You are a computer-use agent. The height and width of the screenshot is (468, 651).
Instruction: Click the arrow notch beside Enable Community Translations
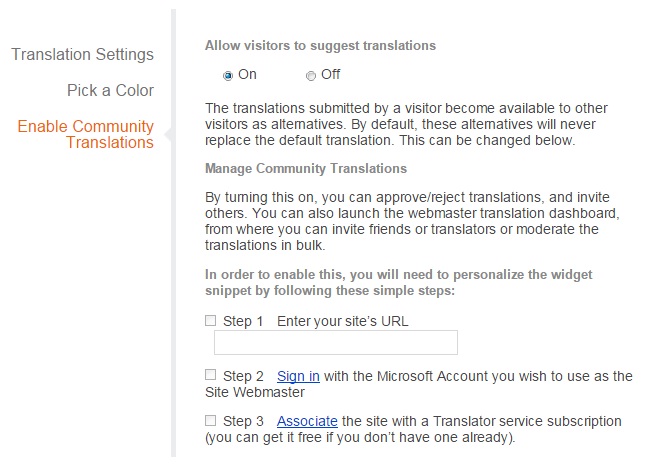pyautogui.click(x=168, y=134)
